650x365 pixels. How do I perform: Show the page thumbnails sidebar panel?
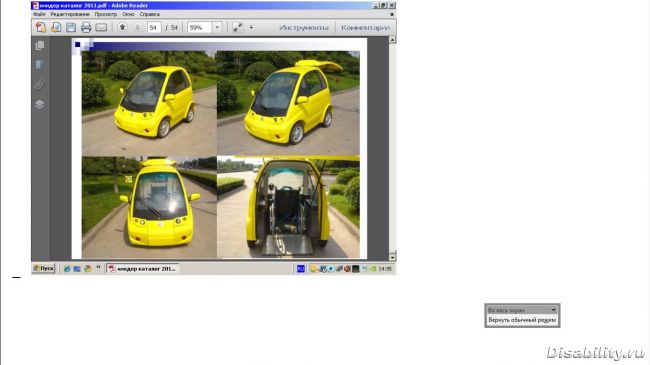point(40,45)
